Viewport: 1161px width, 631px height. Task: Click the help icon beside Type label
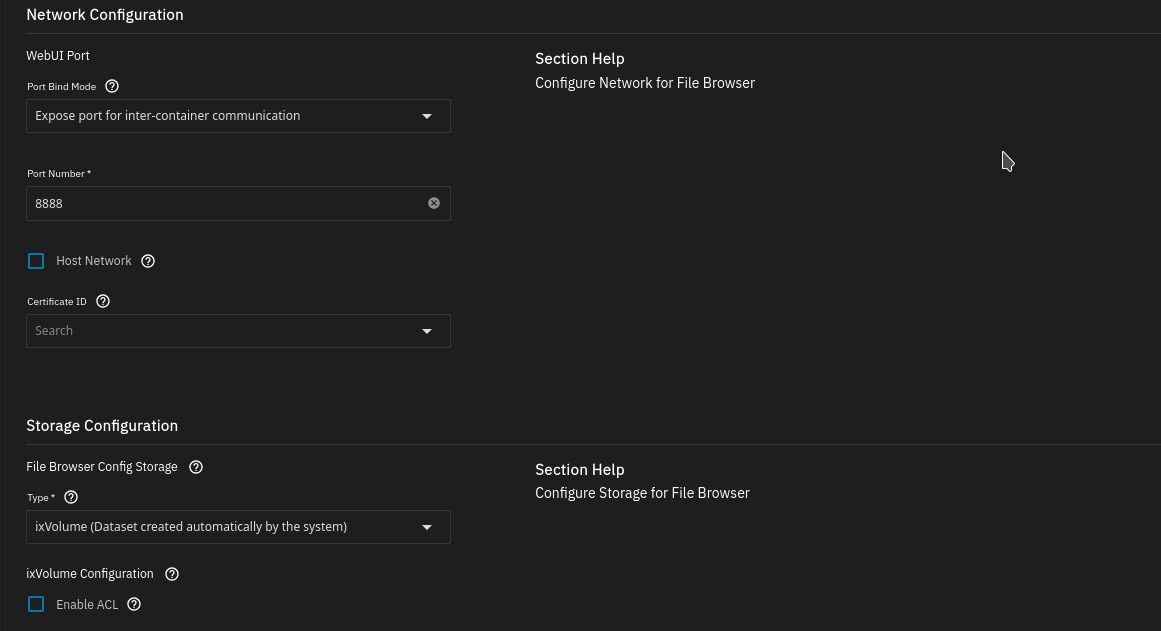[71, 497]
